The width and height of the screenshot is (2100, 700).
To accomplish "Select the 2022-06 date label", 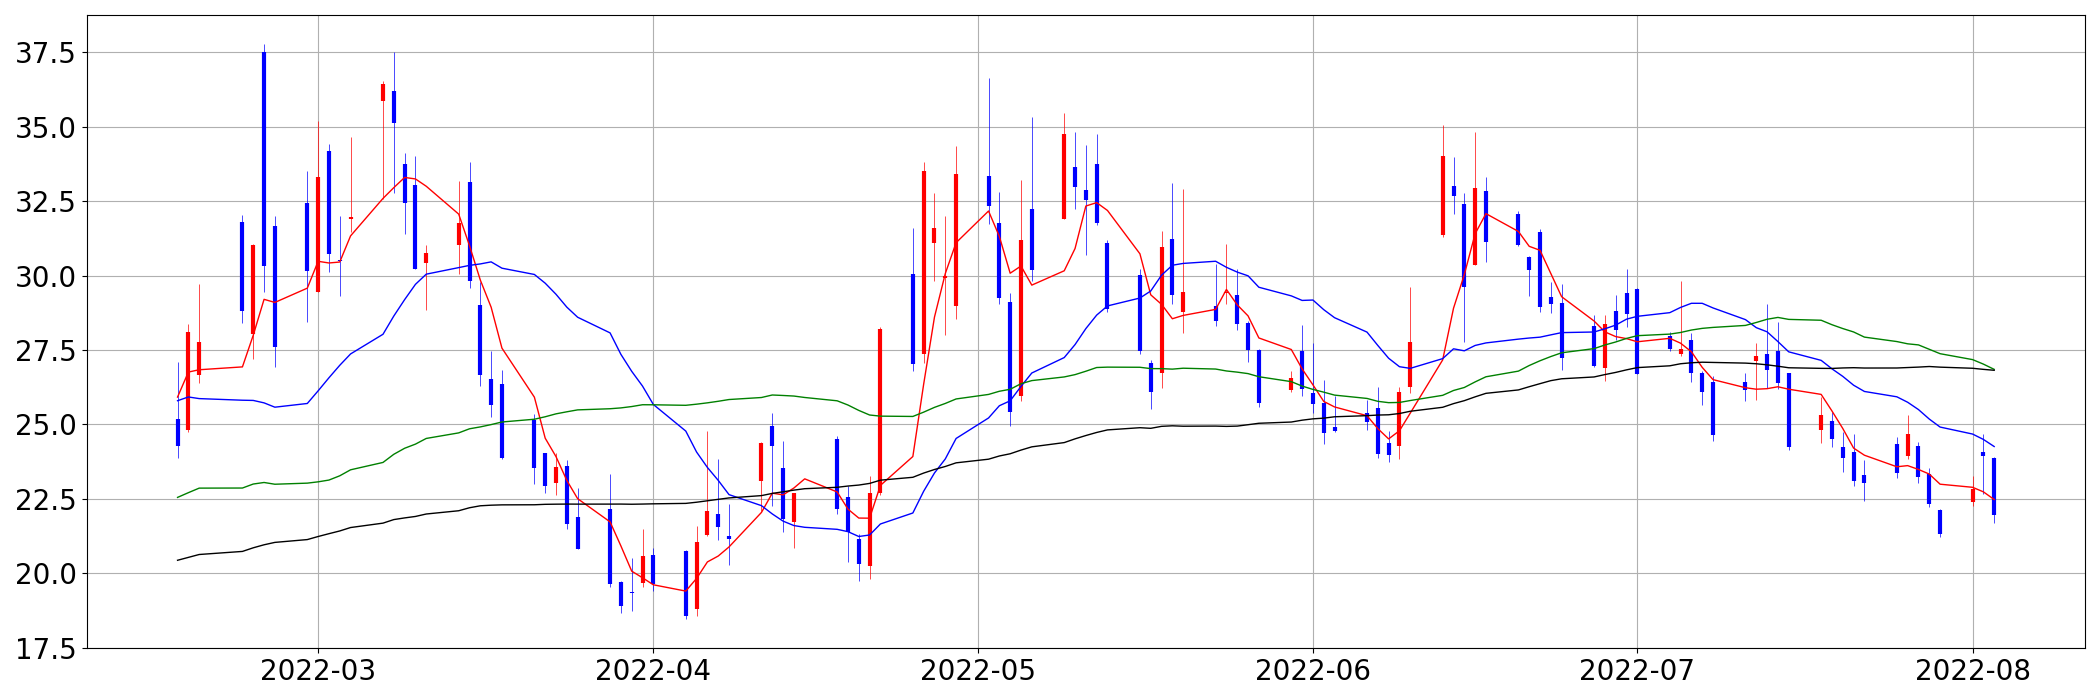I will click(x=1313, y=671).
